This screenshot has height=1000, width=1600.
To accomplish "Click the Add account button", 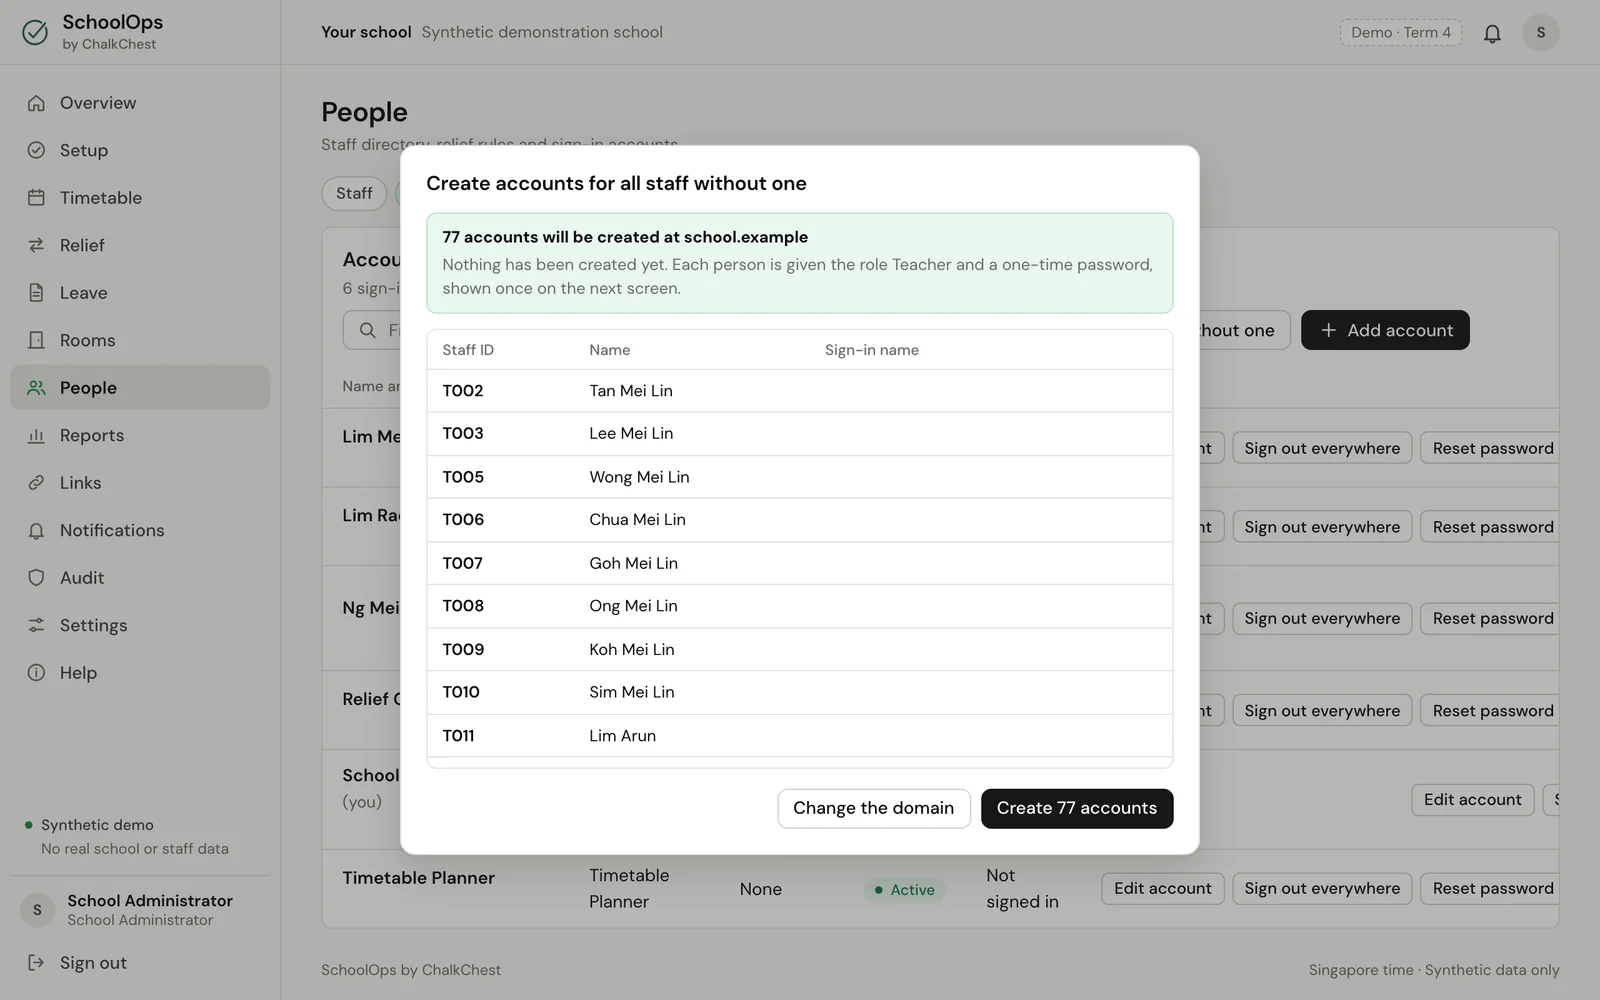I will click(1385, 330).
